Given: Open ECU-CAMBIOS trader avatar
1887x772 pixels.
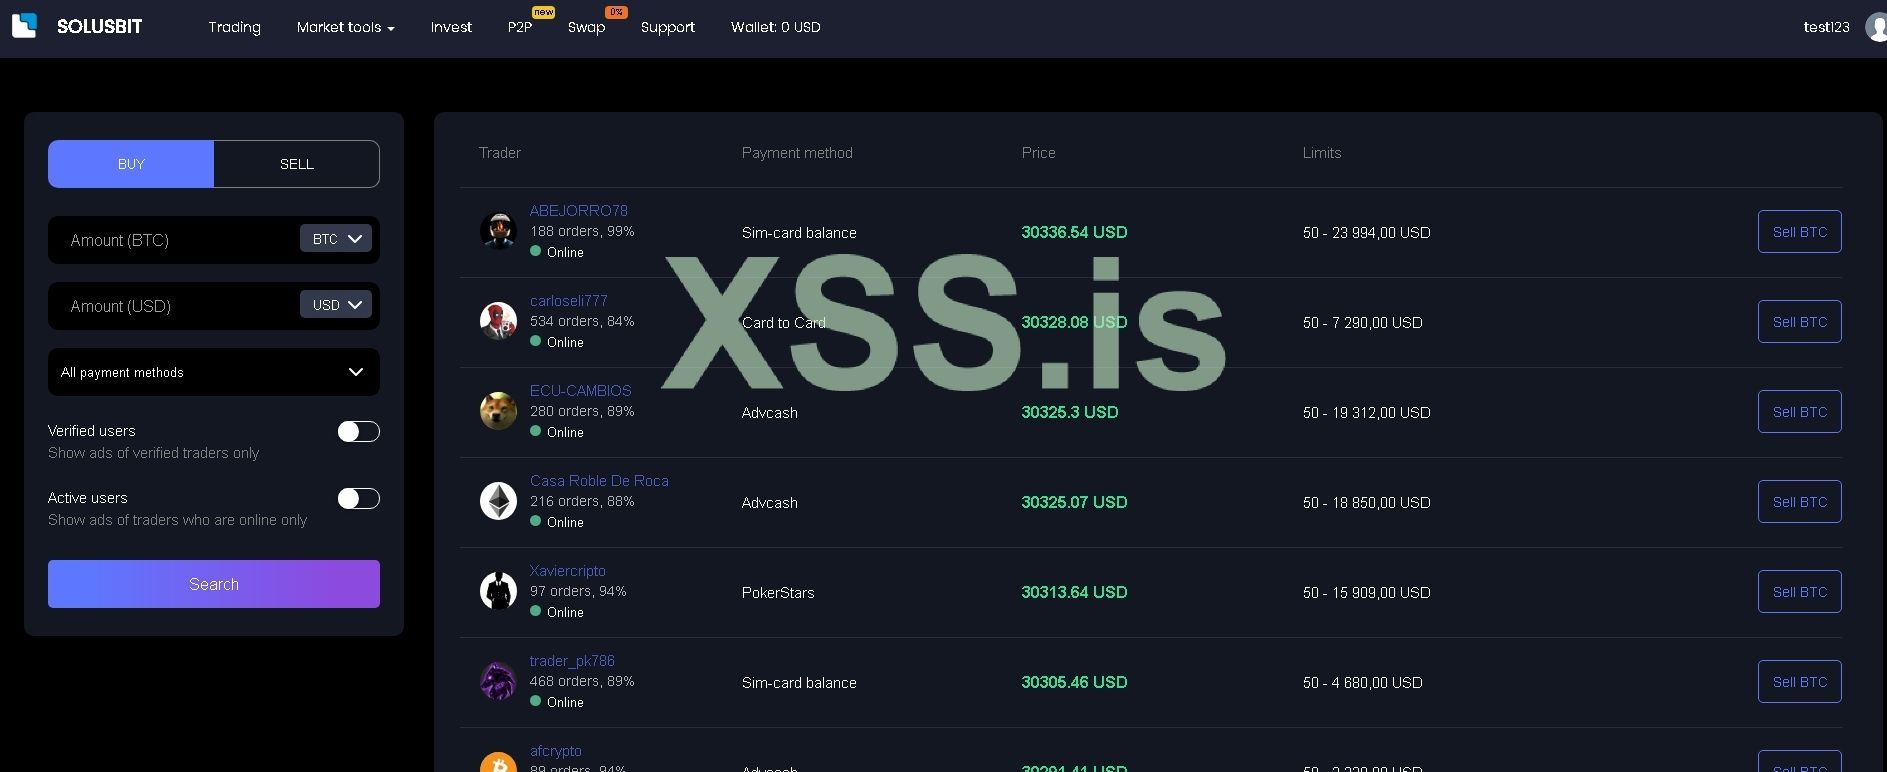Looking at the screenshot, I should [498, 411].
